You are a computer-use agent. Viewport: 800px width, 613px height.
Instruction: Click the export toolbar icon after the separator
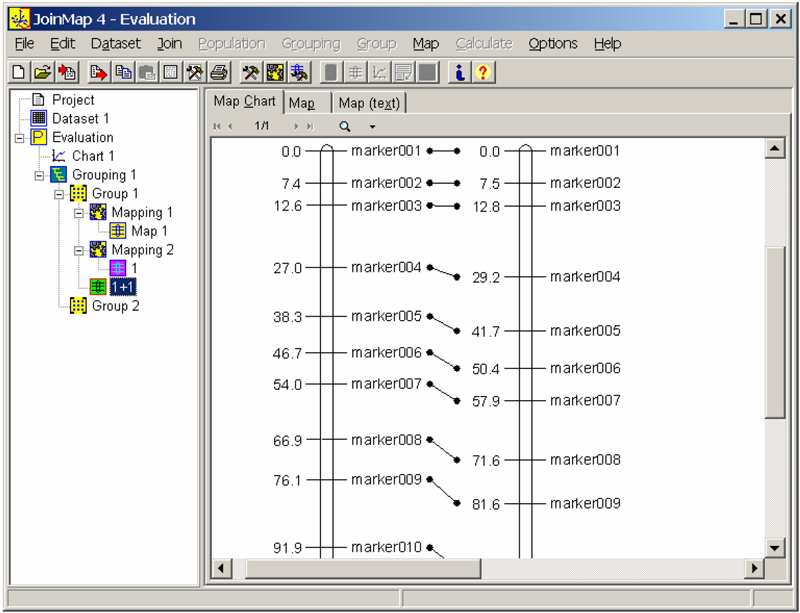coord(98,72)
